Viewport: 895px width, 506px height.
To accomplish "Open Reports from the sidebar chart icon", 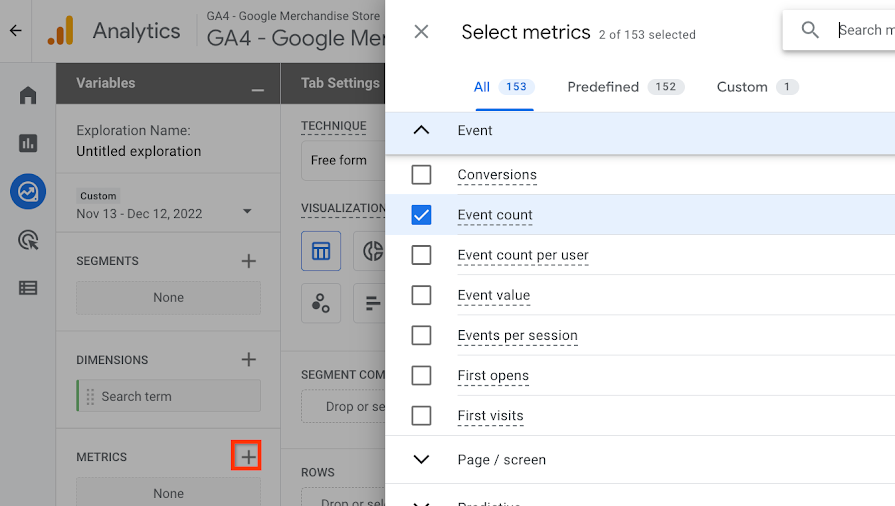I will tap(28, 143).
